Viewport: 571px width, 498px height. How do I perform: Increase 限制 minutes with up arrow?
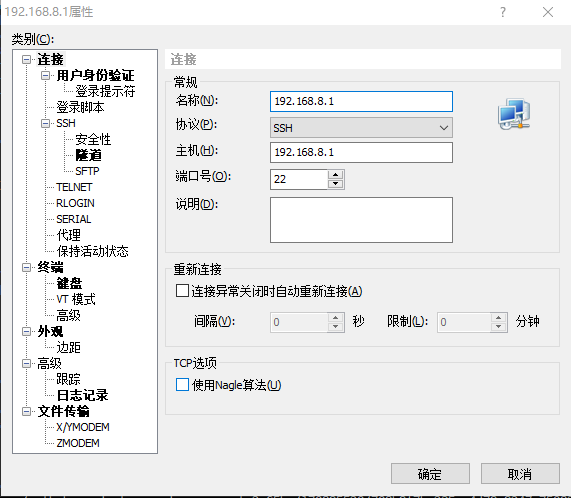498,317
